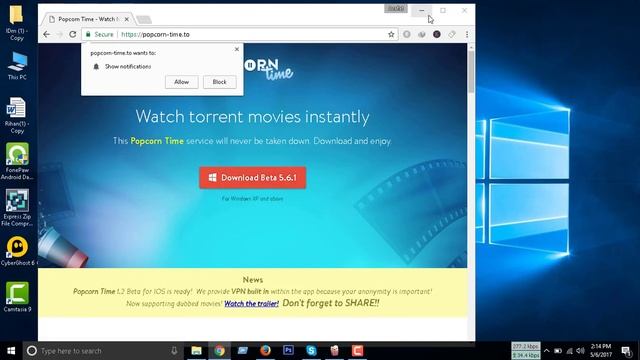The image size is (640, 360).
Task: Close the notification permission popup
Action: (237, 49)
